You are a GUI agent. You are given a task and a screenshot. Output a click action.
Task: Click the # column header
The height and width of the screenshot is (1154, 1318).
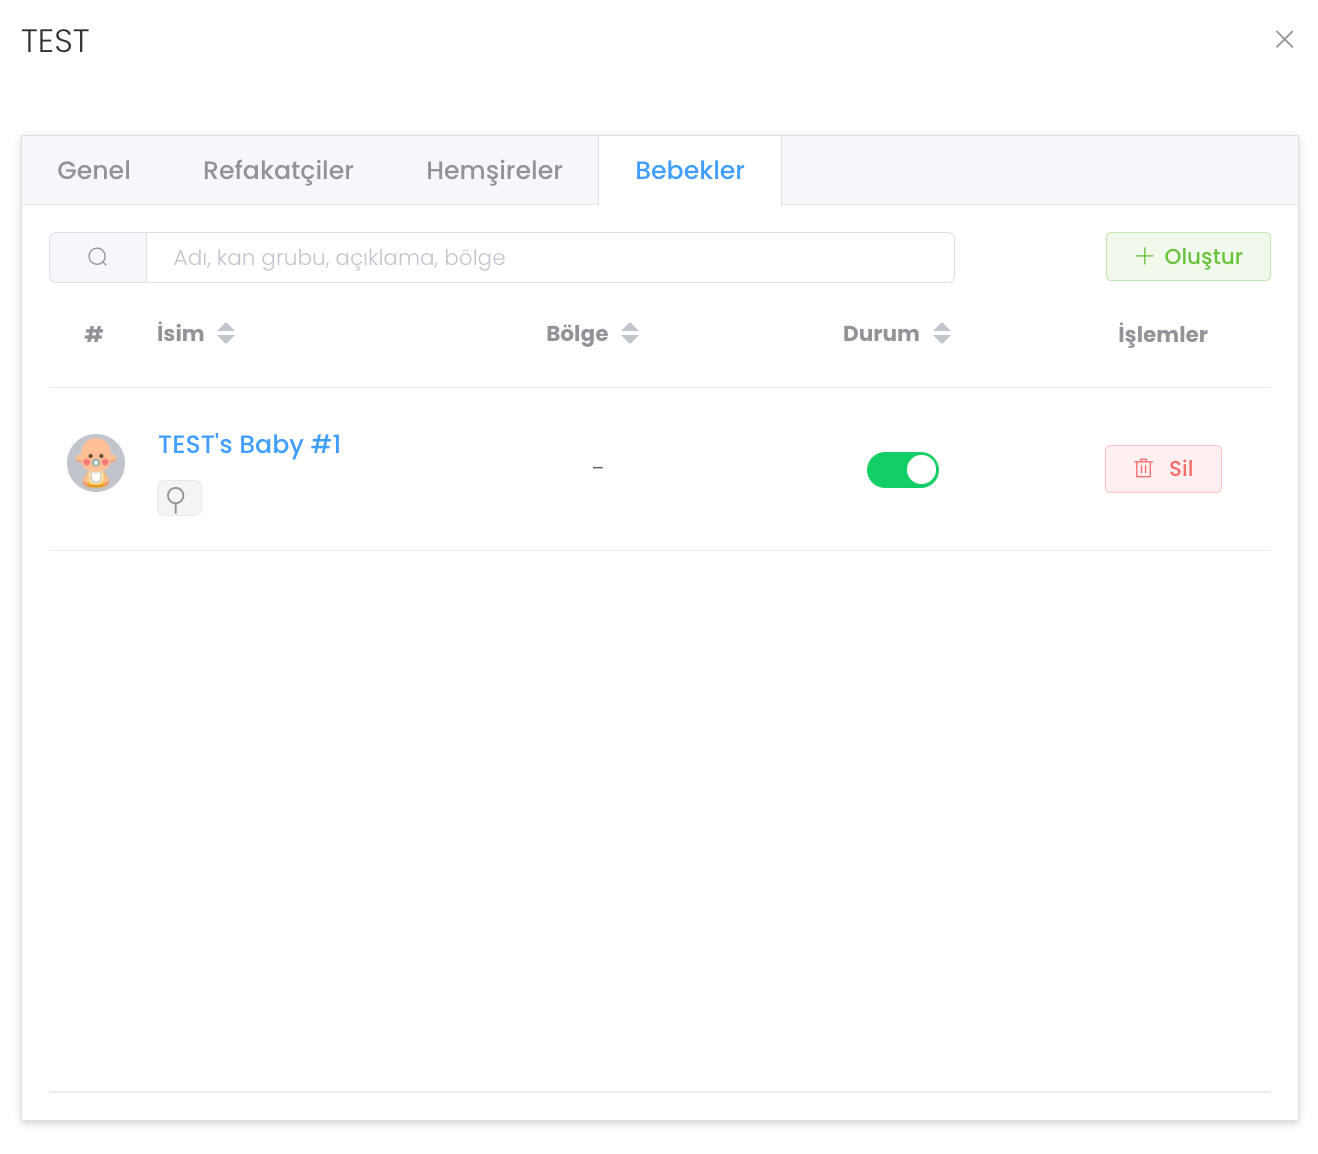94,335
